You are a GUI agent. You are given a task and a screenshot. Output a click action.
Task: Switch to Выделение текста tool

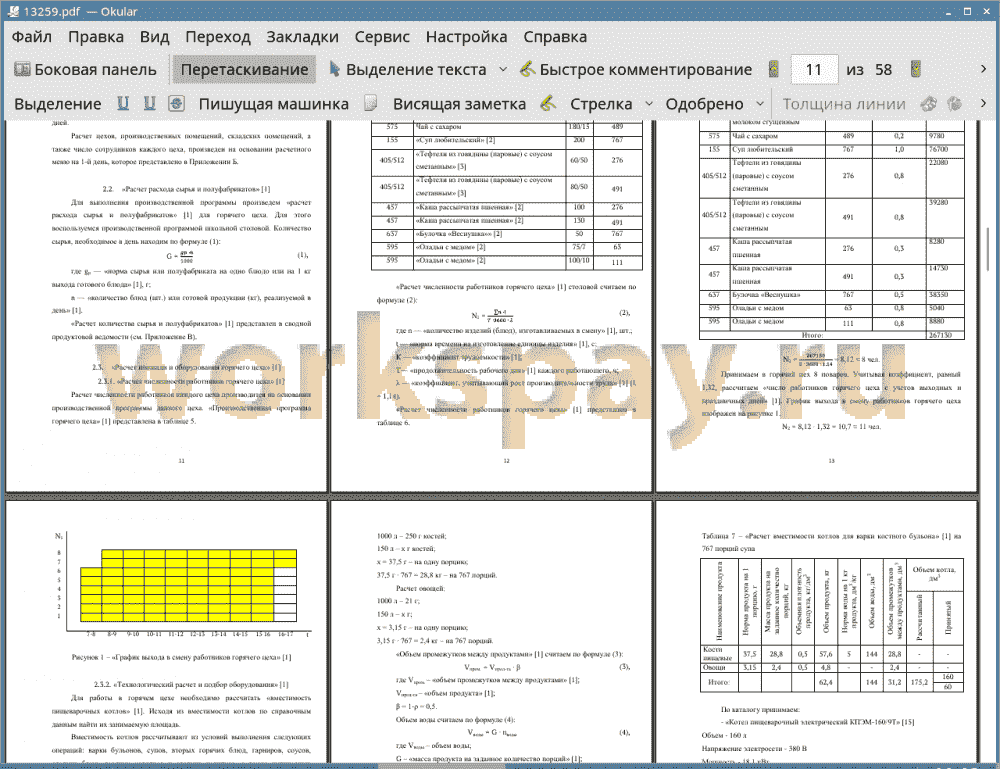coord(408,70)
